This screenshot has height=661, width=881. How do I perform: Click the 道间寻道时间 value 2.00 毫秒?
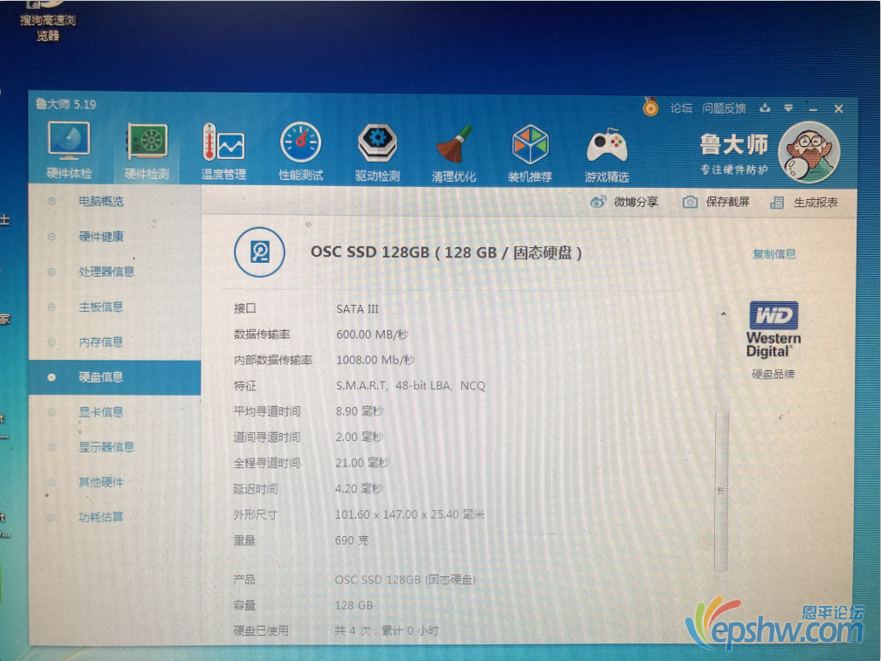tap(359, 437)
